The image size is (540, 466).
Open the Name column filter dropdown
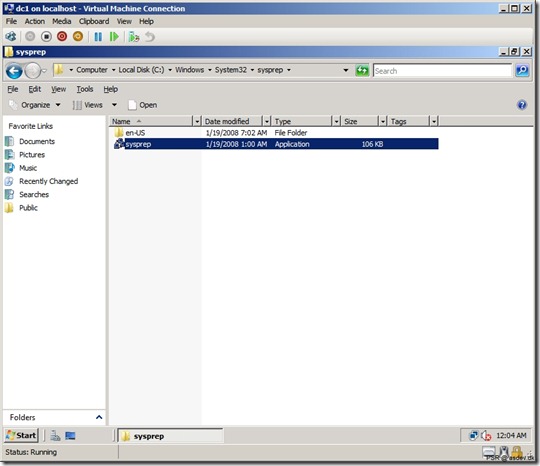point(197,121)
